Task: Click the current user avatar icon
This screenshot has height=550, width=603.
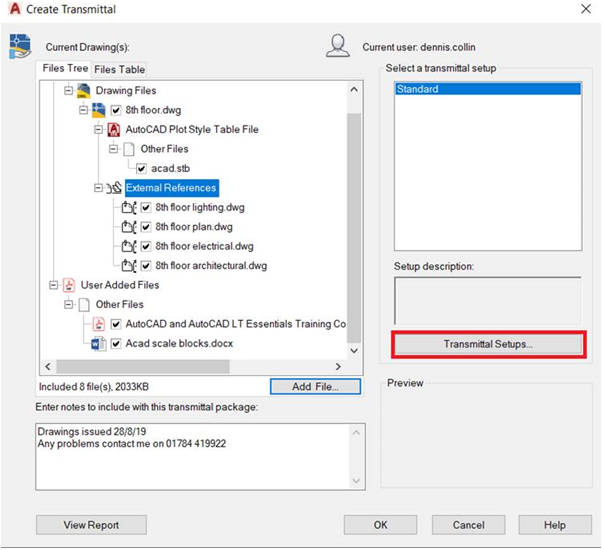Action: [x=338, y=46]
